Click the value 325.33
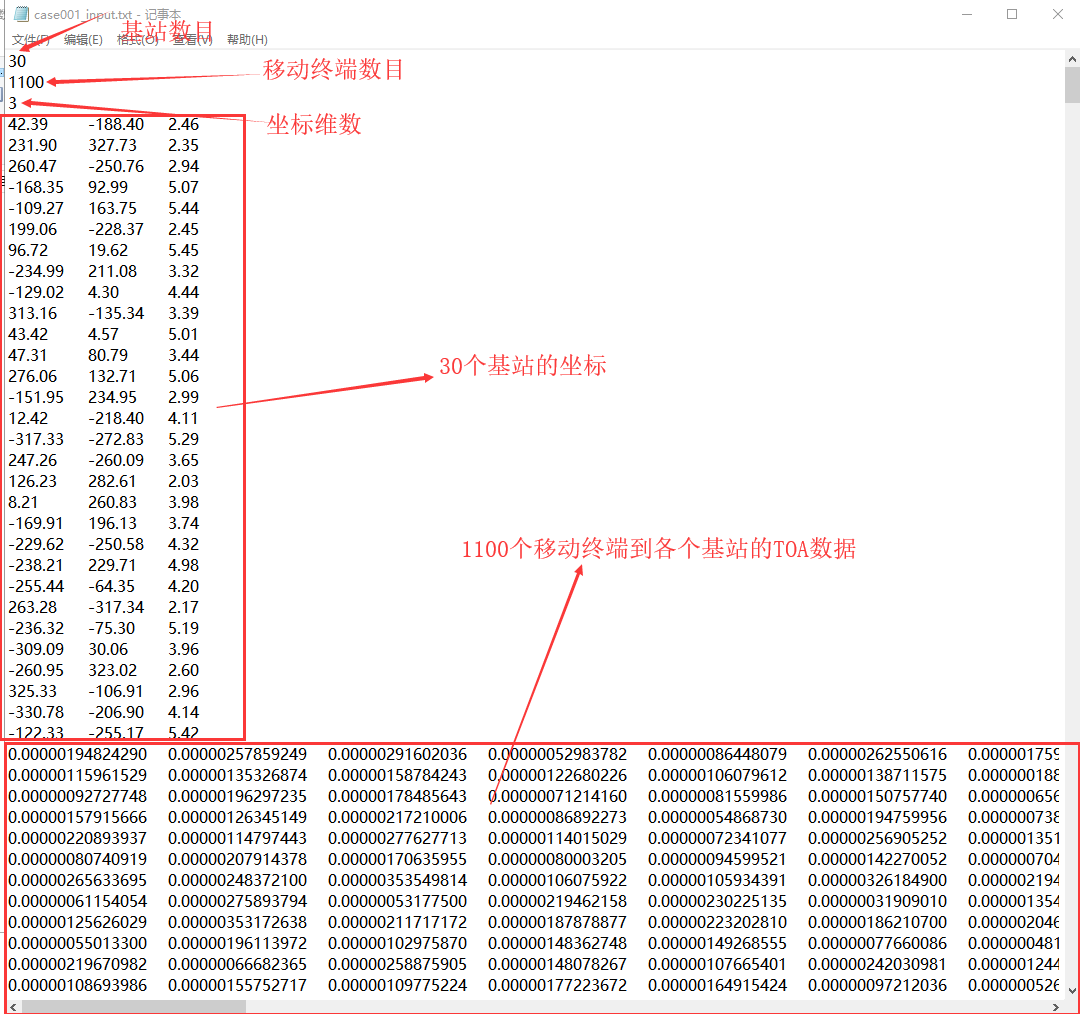 32,692
